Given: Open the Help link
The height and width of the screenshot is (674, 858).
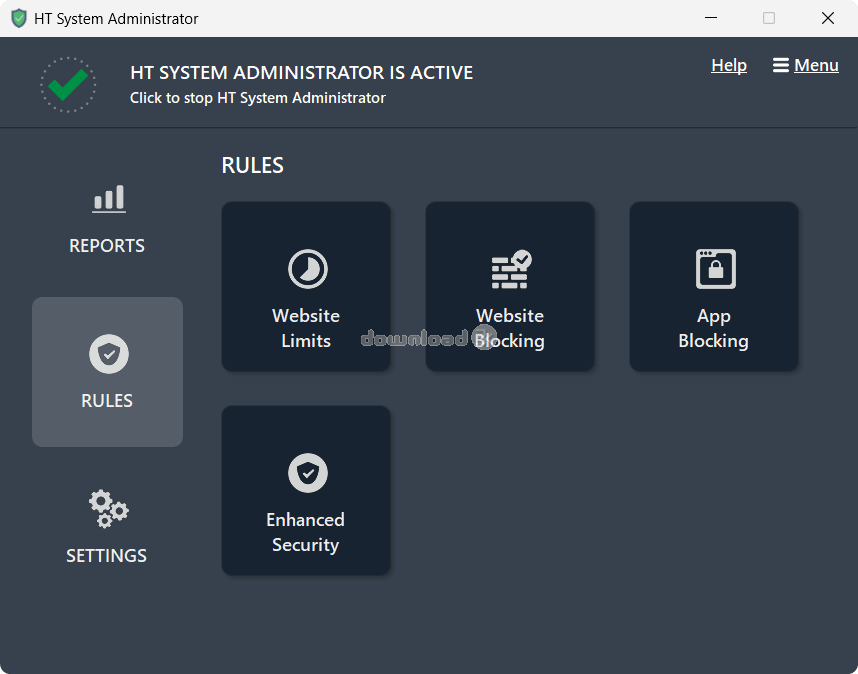Looking at the screenshot, I should pos(729,65).
